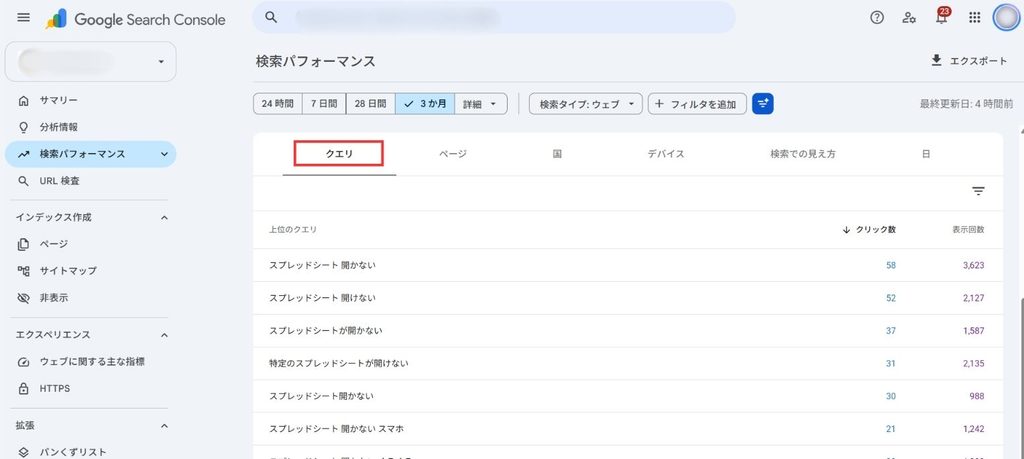Click query row 特定のスプレッドシートが開けない
The height and width of the screenshot is (459, 1024).
click(x=628, y=363)
